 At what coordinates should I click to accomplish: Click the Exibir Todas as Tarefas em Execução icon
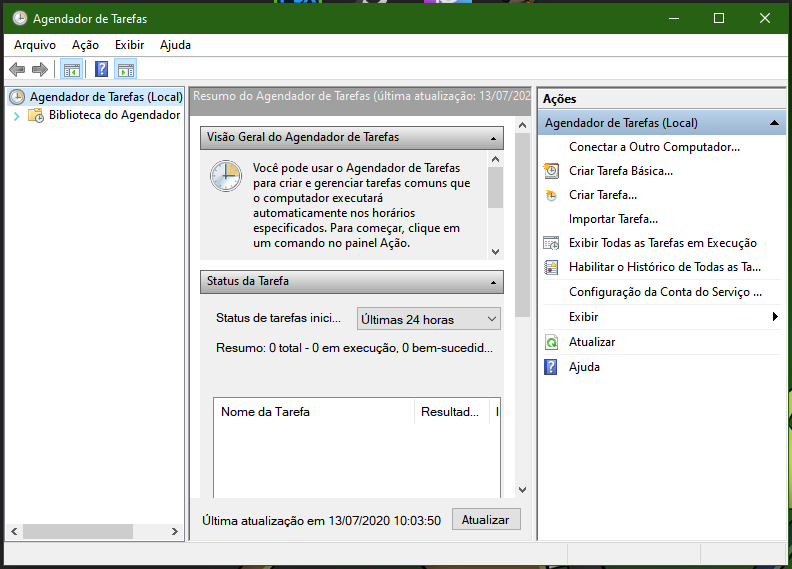[551, 243]
